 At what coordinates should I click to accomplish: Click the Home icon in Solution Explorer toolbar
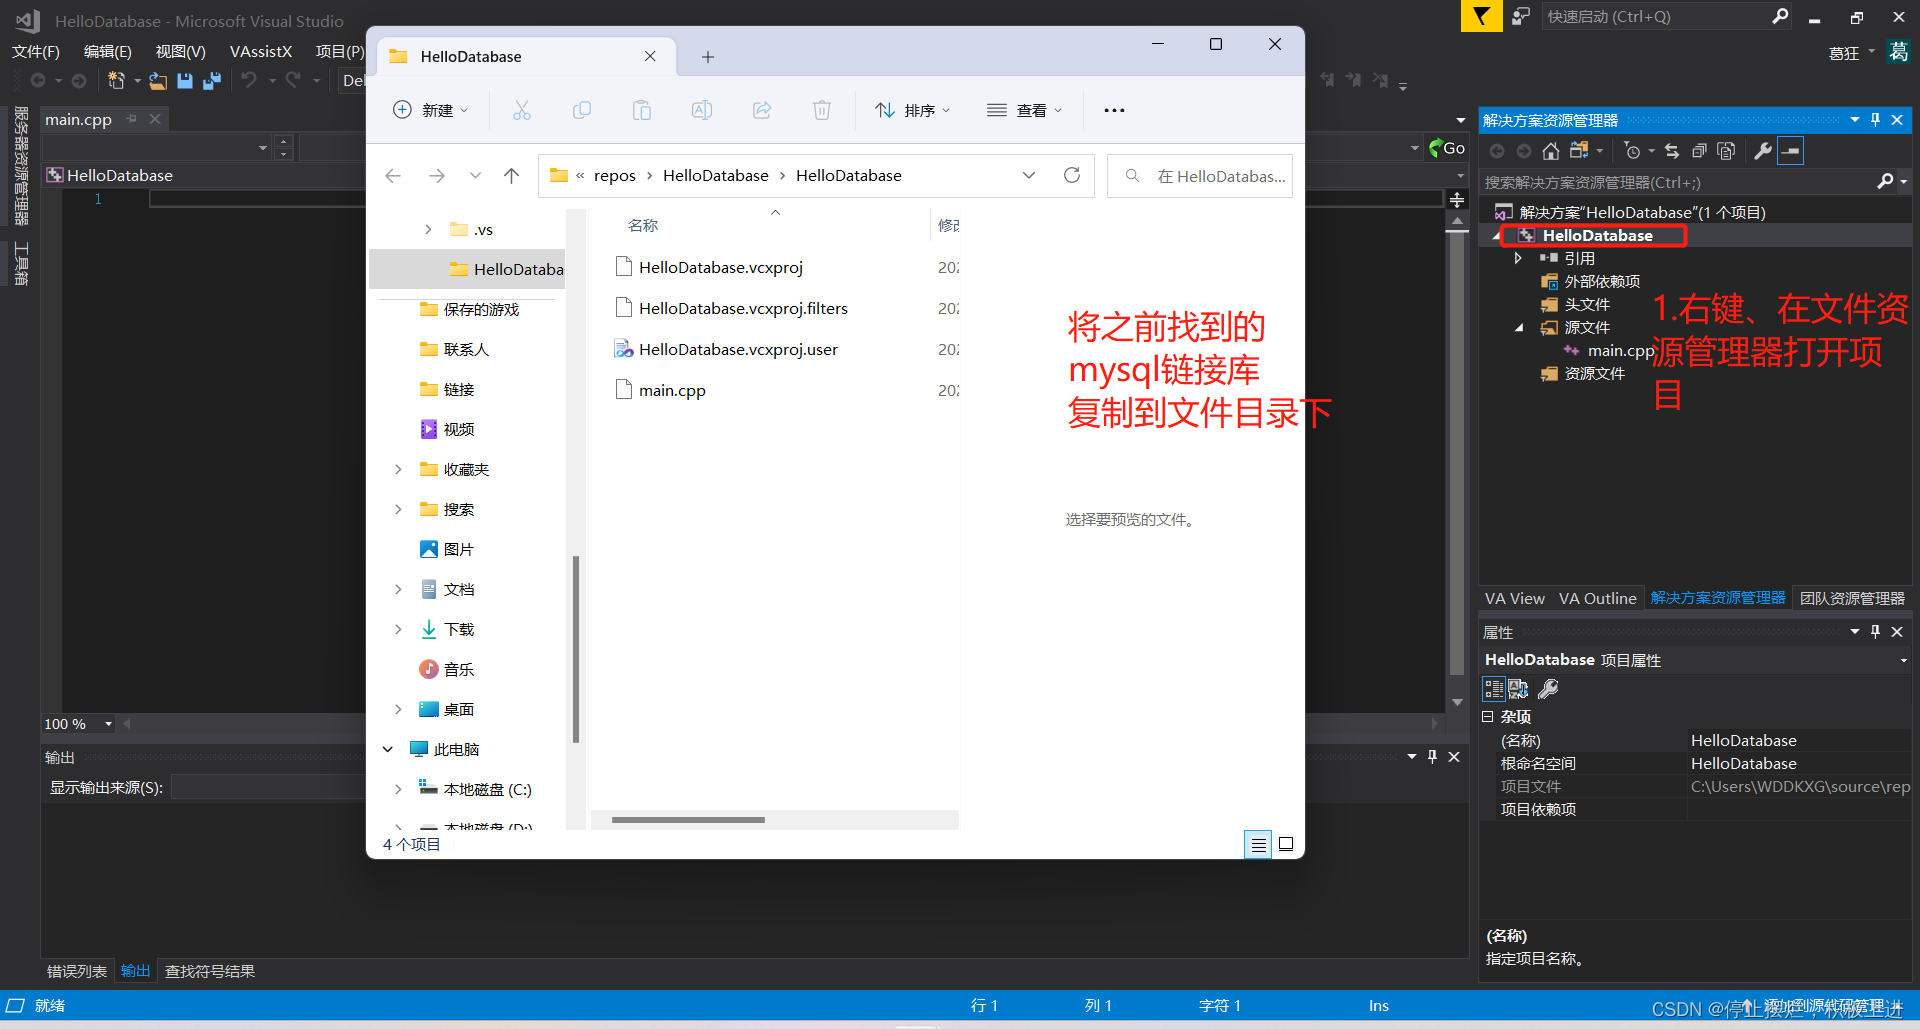pyautogui.click(x=1550, y=151)
